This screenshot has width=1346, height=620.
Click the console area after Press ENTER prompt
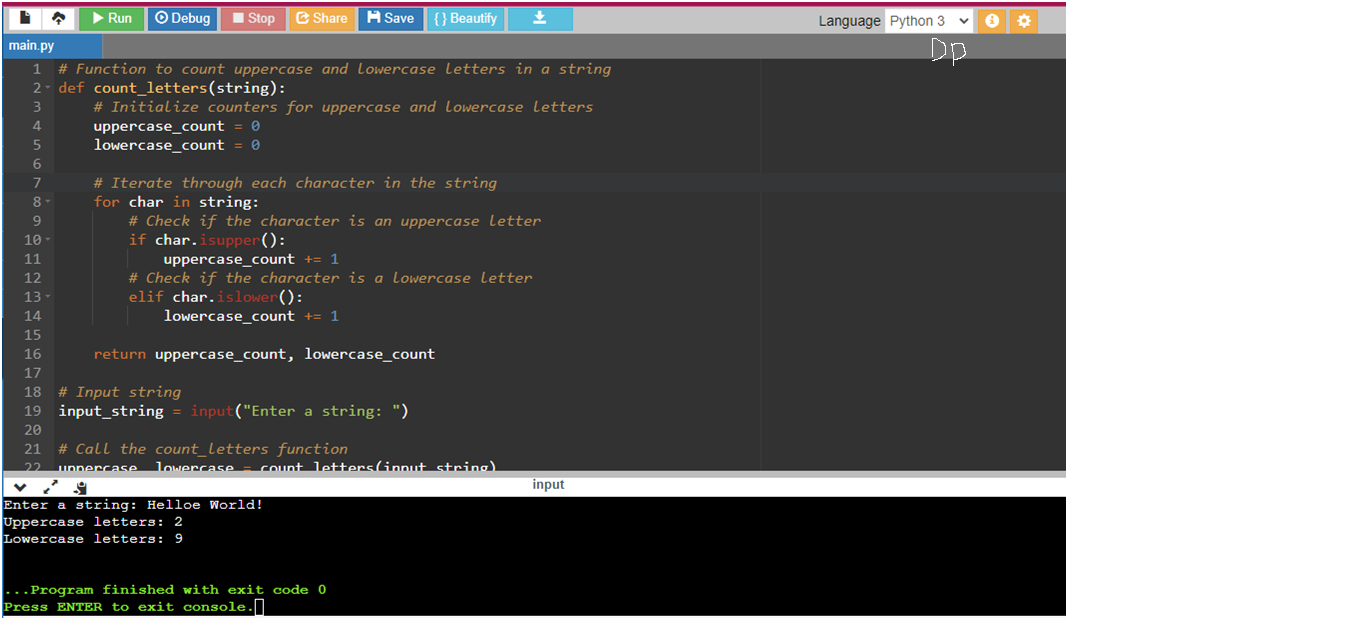click(x=260, y=606)
